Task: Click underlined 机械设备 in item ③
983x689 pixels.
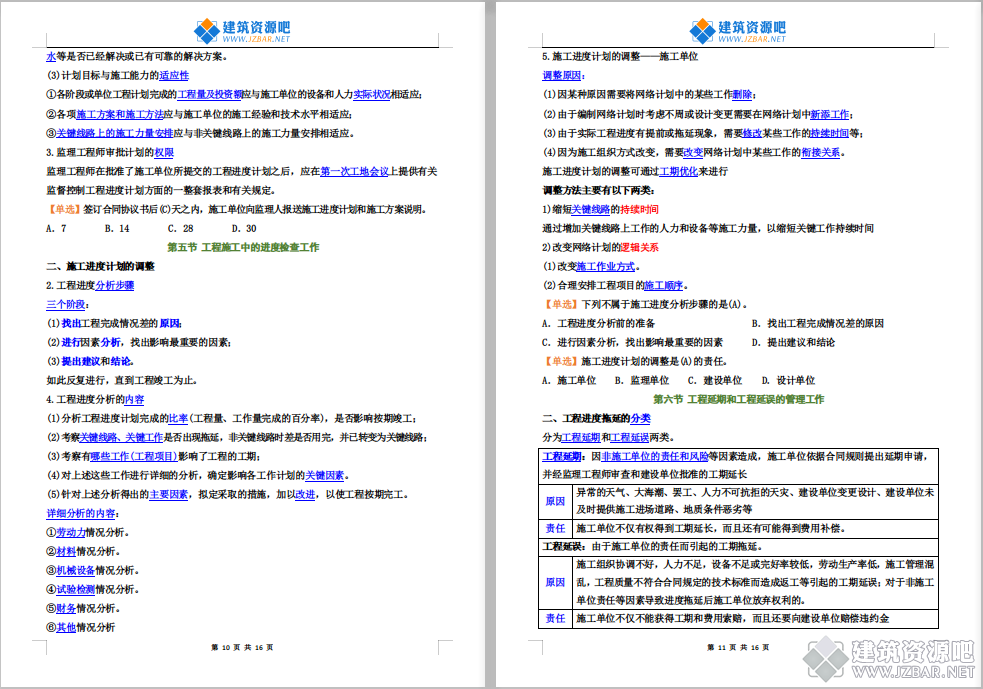Action: tap(76, 571)
